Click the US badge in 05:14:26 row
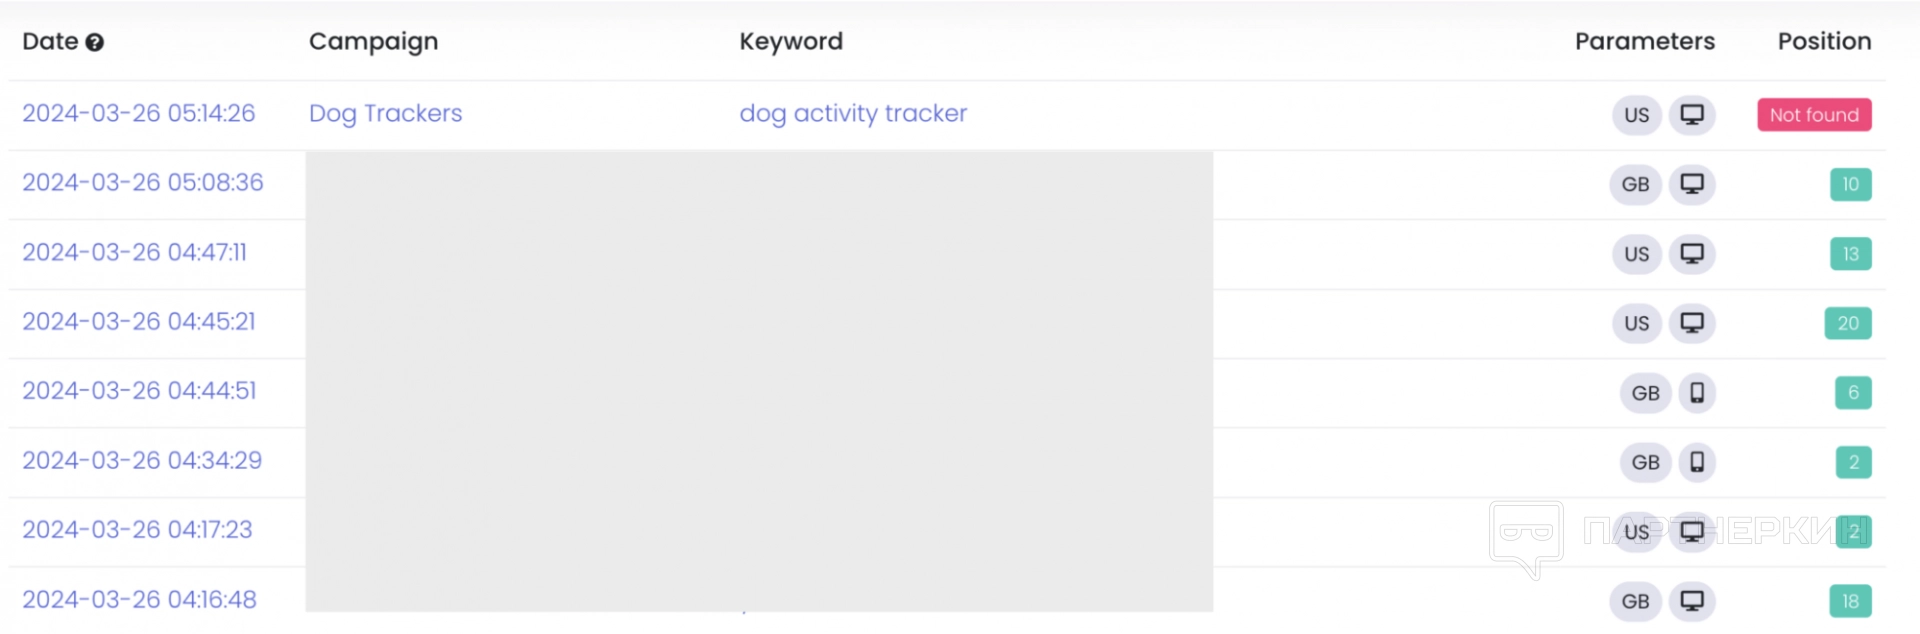This screenshot has height=634, width=1920. 1637,115
